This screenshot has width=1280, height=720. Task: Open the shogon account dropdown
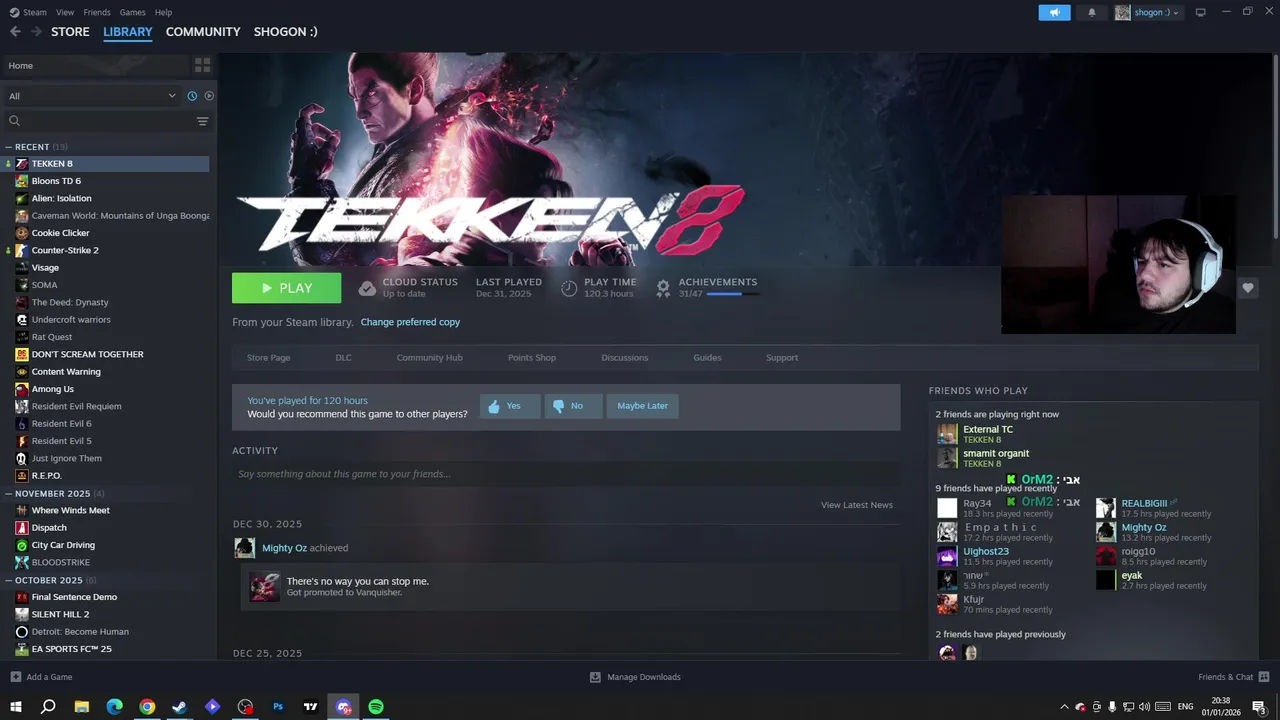tap(1148, 12)
